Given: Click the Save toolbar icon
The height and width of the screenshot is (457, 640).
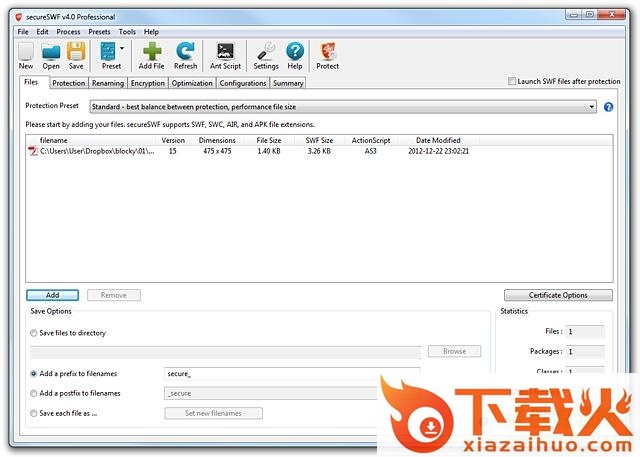Looking at the screenshot, I should click(x=76, y=52).
